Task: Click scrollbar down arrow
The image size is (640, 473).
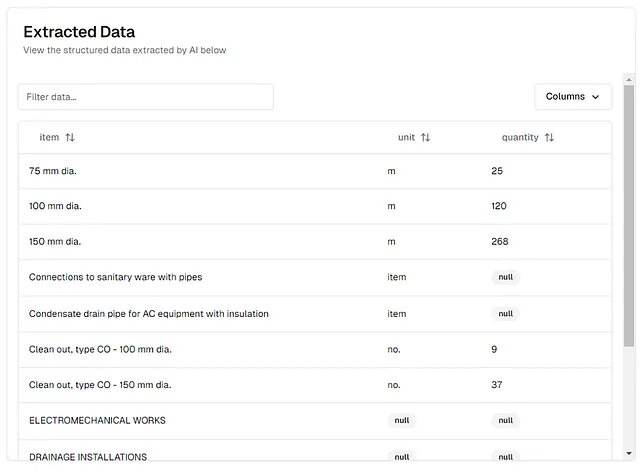Action: click(x=629, y=453)
